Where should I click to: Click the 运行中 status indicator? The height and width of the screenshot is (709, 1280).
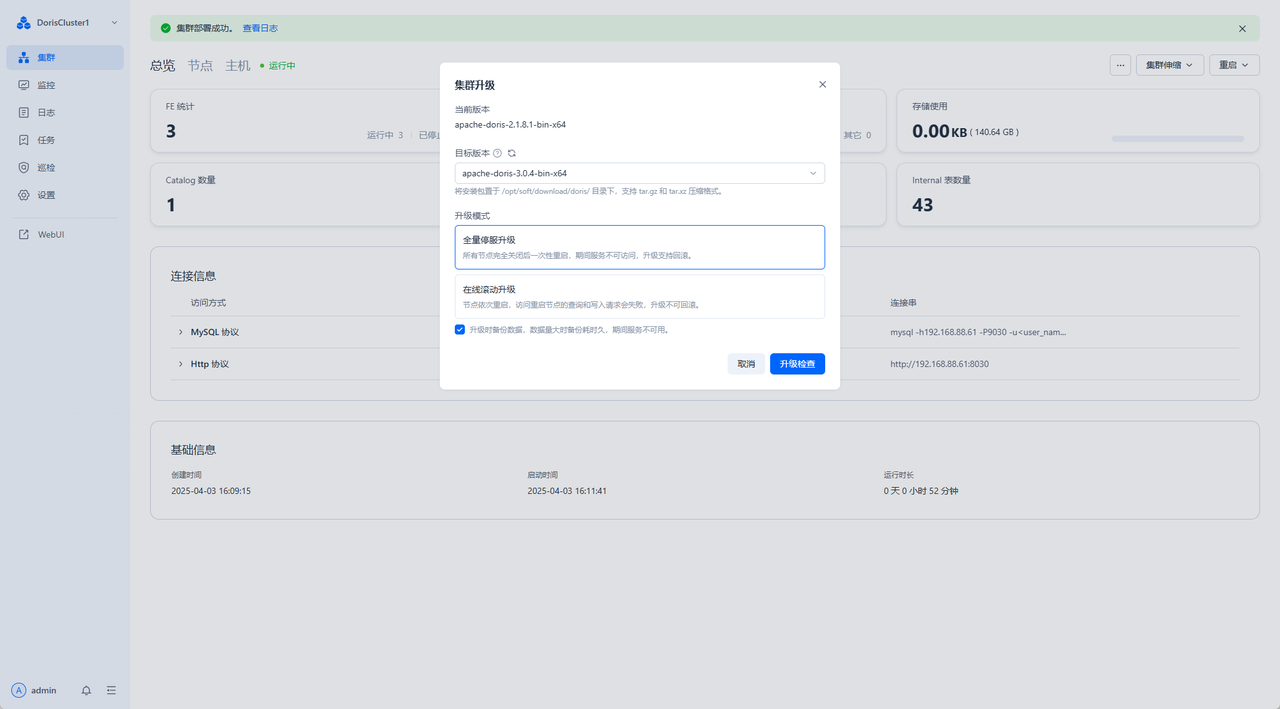coord(278,65)
